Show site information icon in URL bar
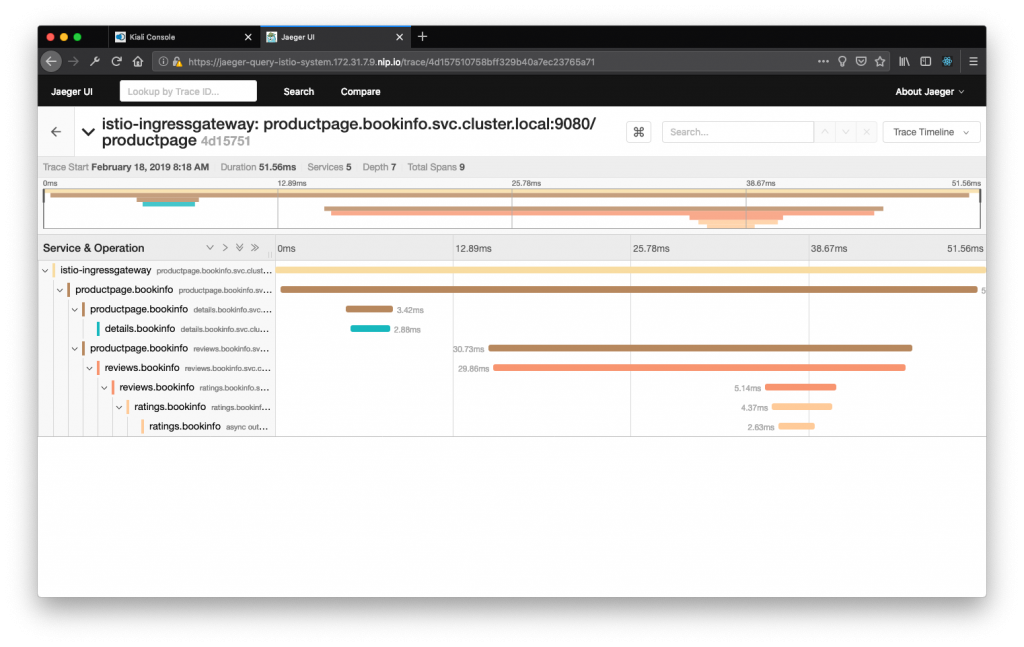Image resolution: width=1024 pixels, height=647 pixels. pos(163,61)
